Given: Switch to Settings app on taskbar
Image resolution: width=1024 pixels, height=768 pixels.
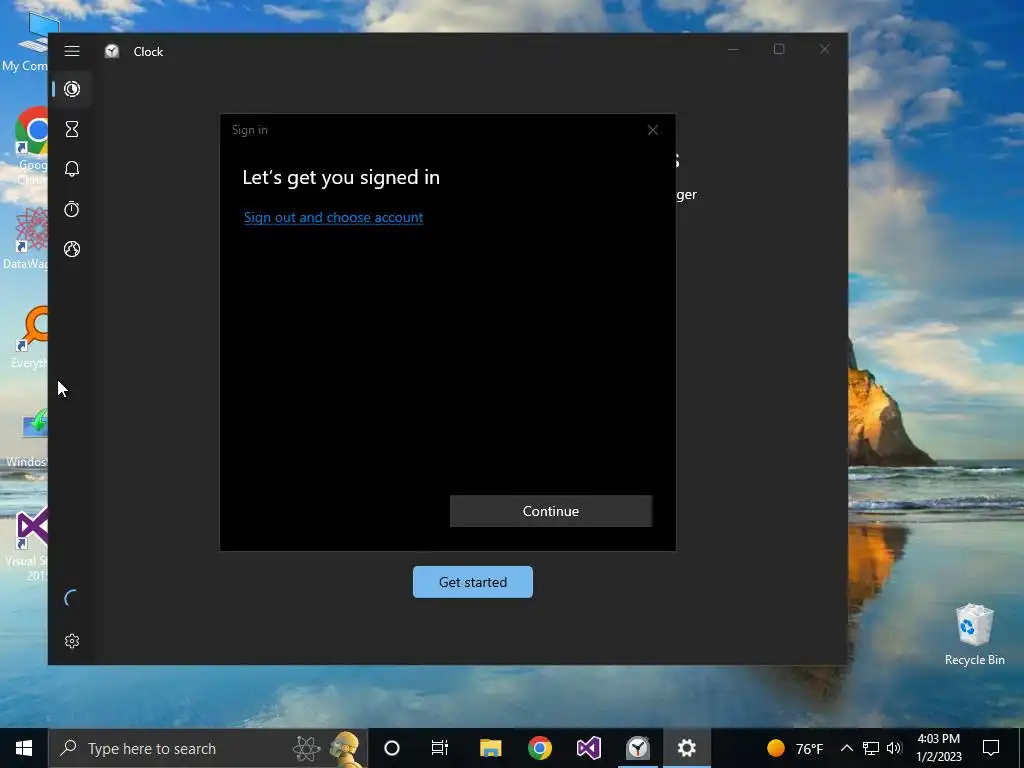Looking at the screenshot, I should 686,748.
